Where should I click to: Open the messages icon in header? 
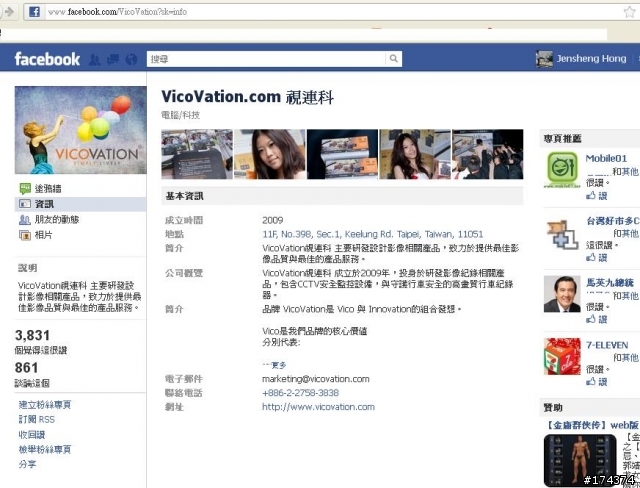click(113, 60)
